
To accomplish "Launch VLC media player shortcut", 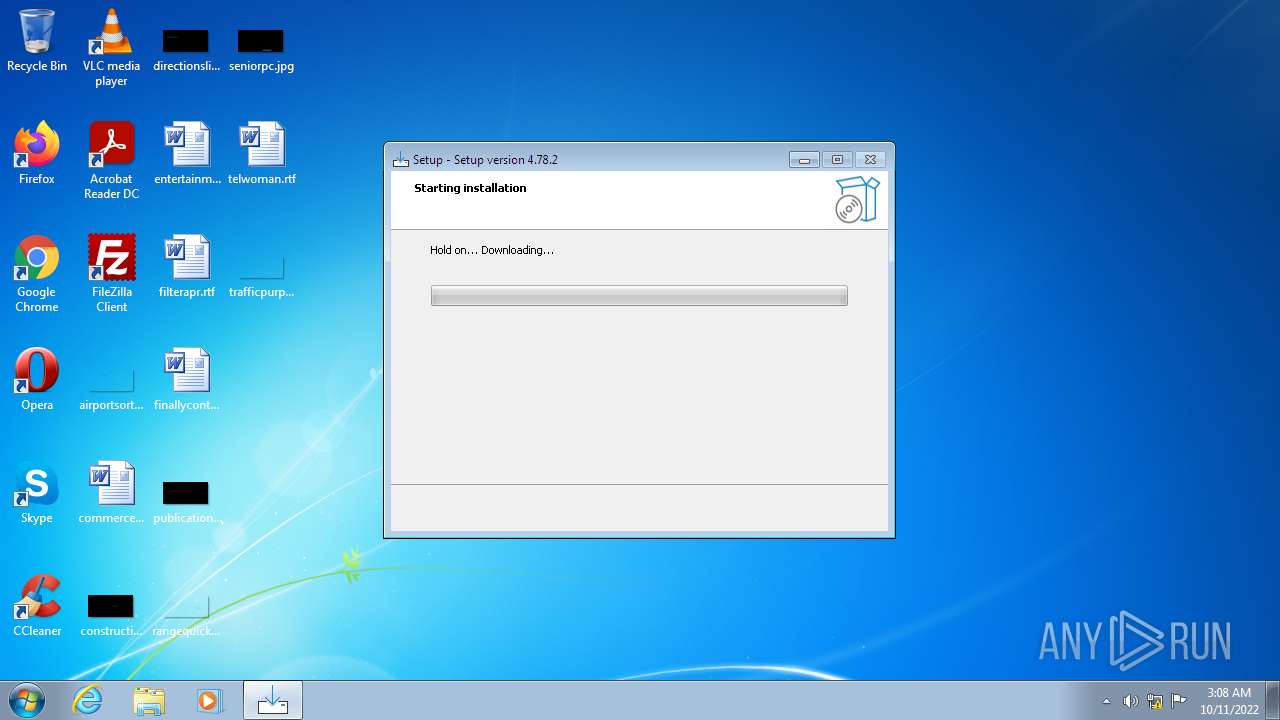I will pos(111,47).
